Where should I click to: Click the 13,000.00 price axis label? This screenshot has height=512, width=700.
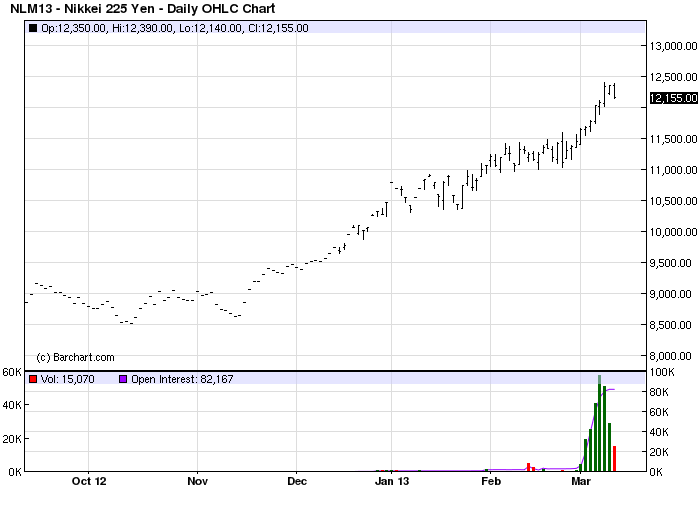coord(673,46)
